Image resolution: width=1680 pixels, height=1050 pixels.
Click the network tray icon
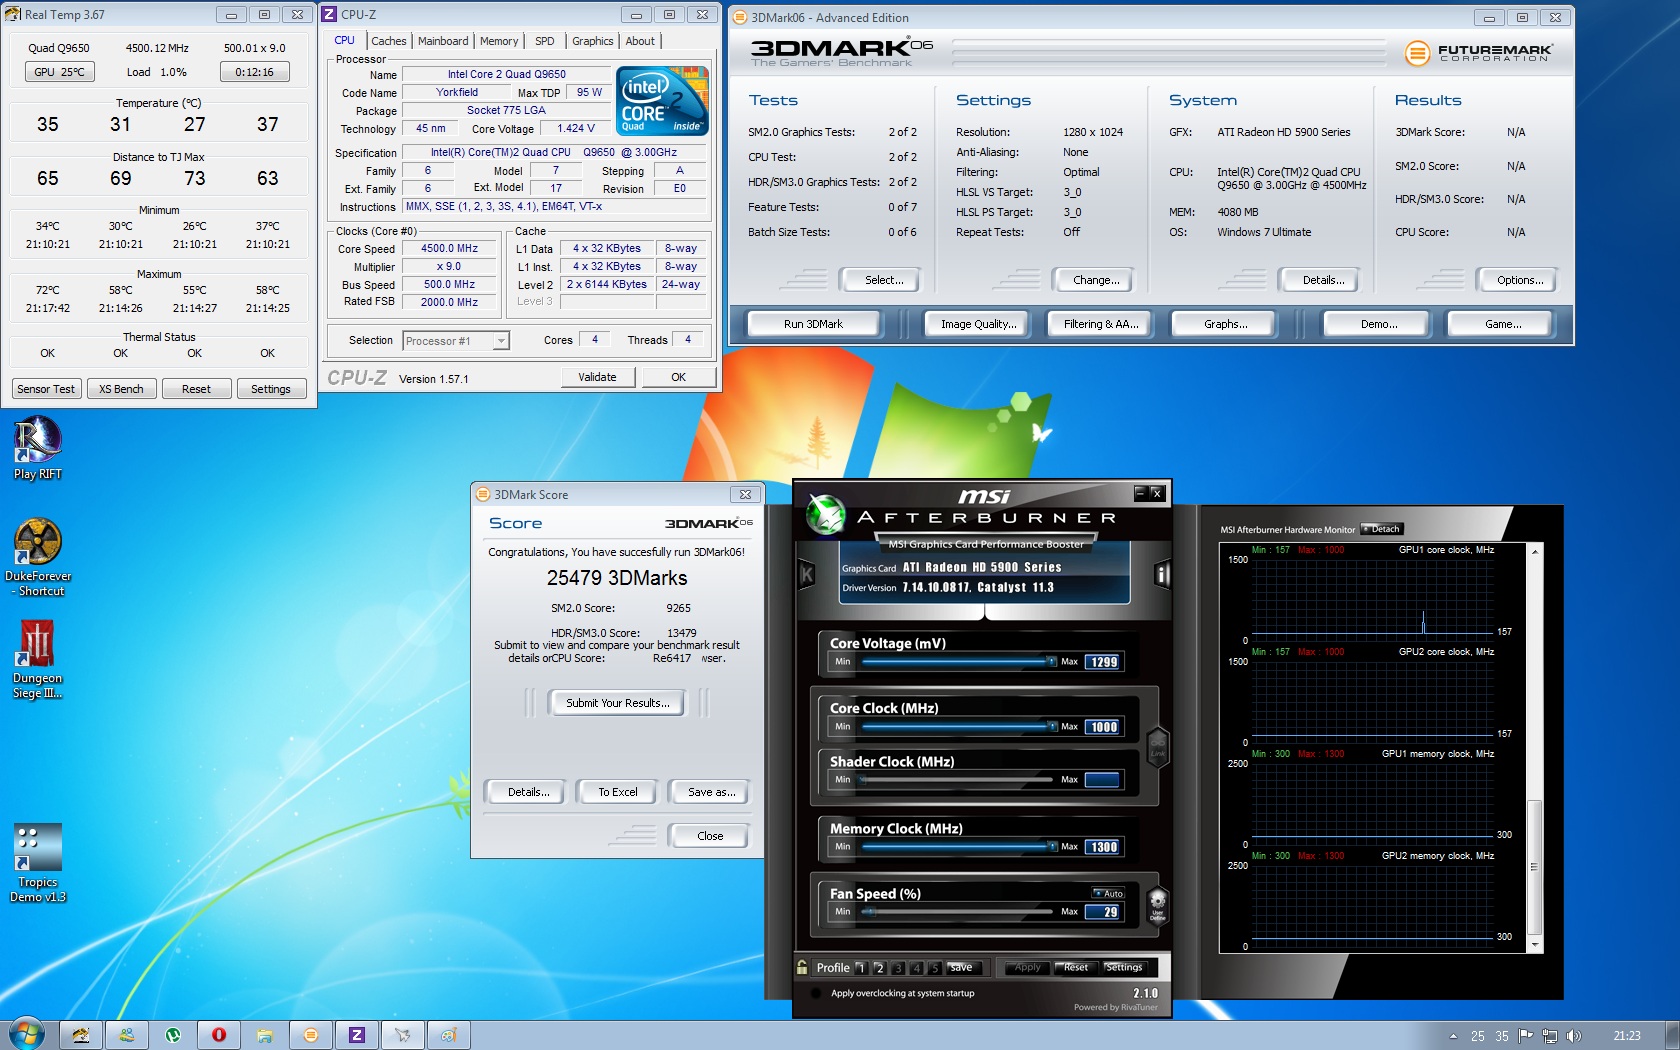pos(1550,1036)
